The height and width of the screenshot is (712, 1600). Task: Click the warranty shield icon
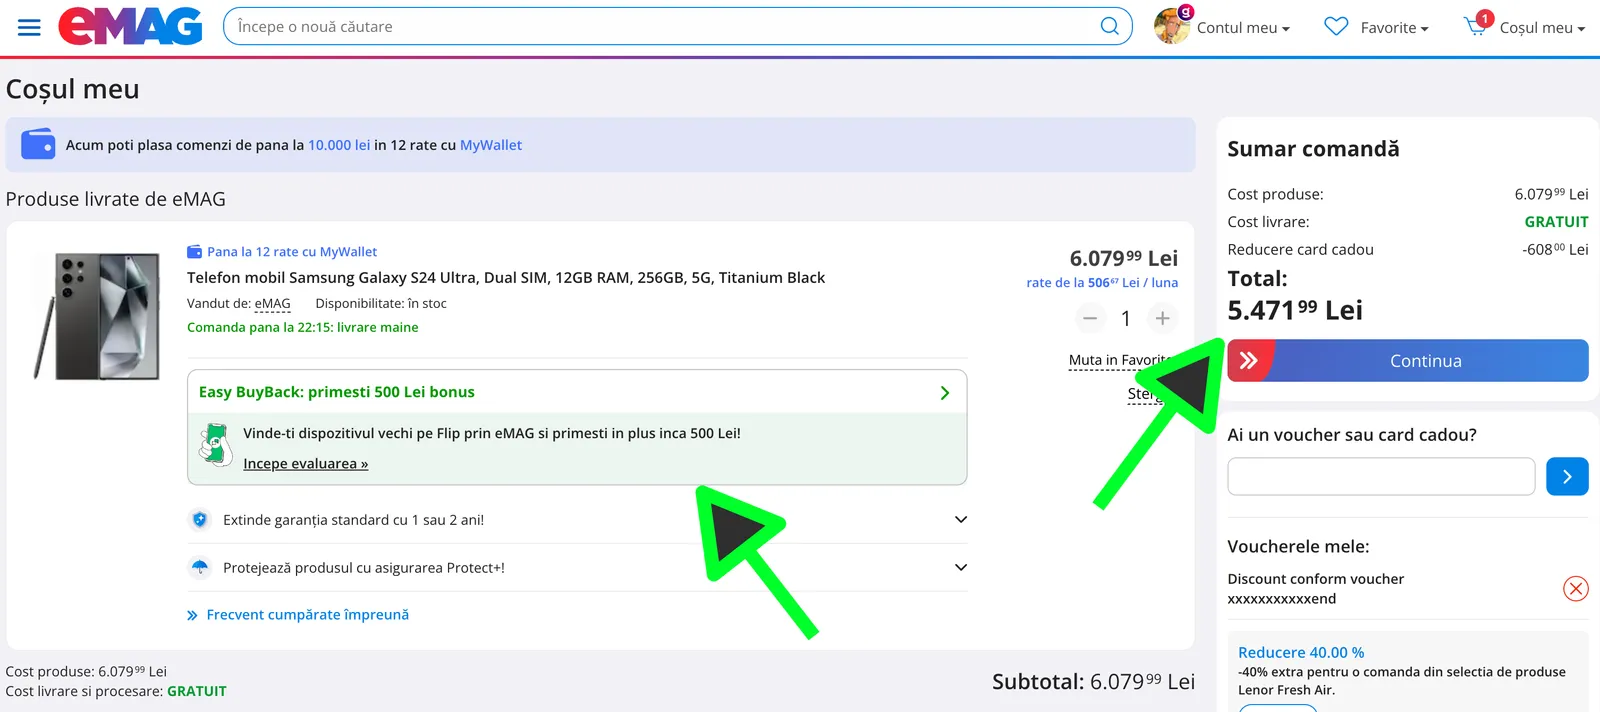(200, 520)
